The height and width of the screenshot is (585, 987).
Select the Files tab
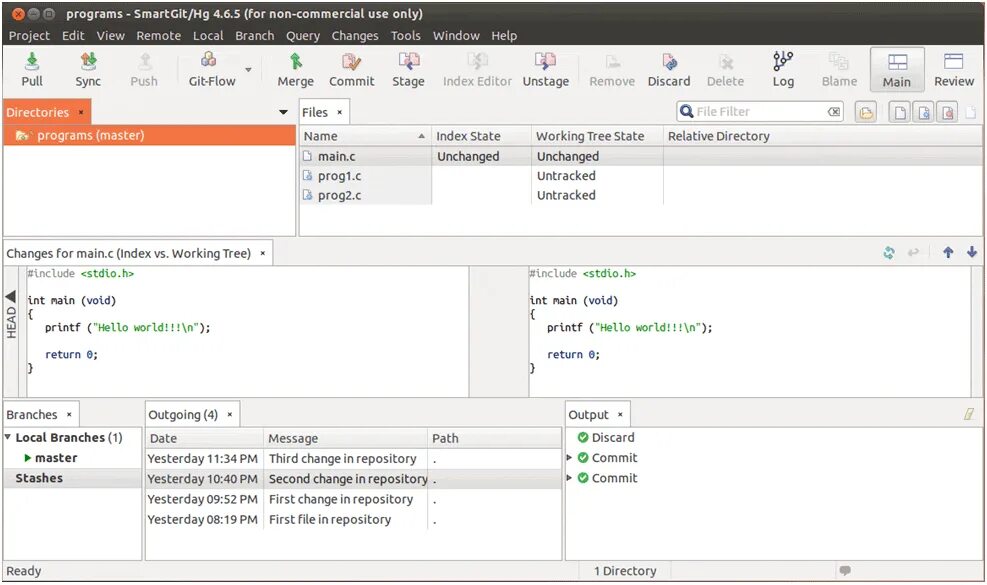tap(315, 112)
